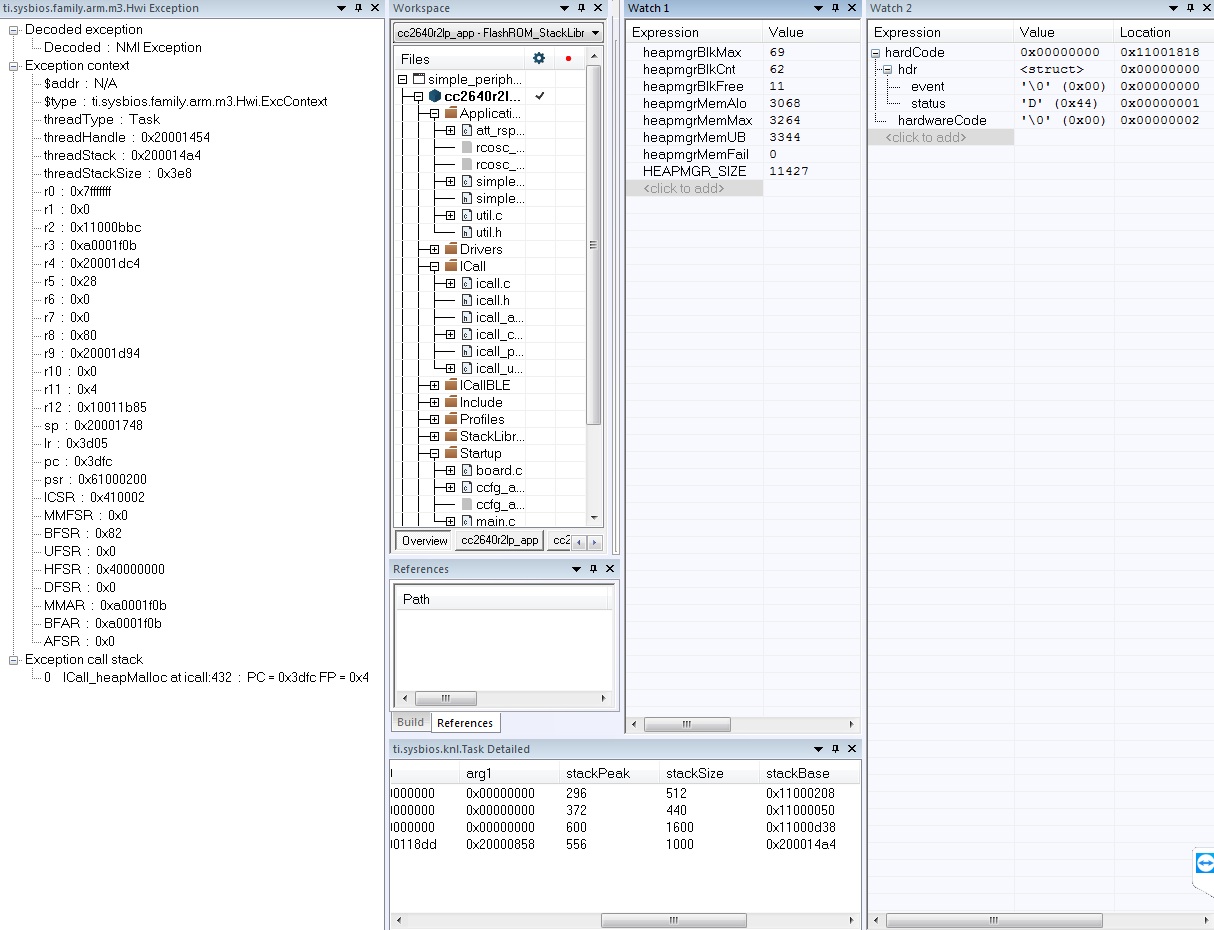The height and width of the screenshot is (930, 1214).
Task: Click 'click to add' field in Watch 1
Action: (695, 188)
